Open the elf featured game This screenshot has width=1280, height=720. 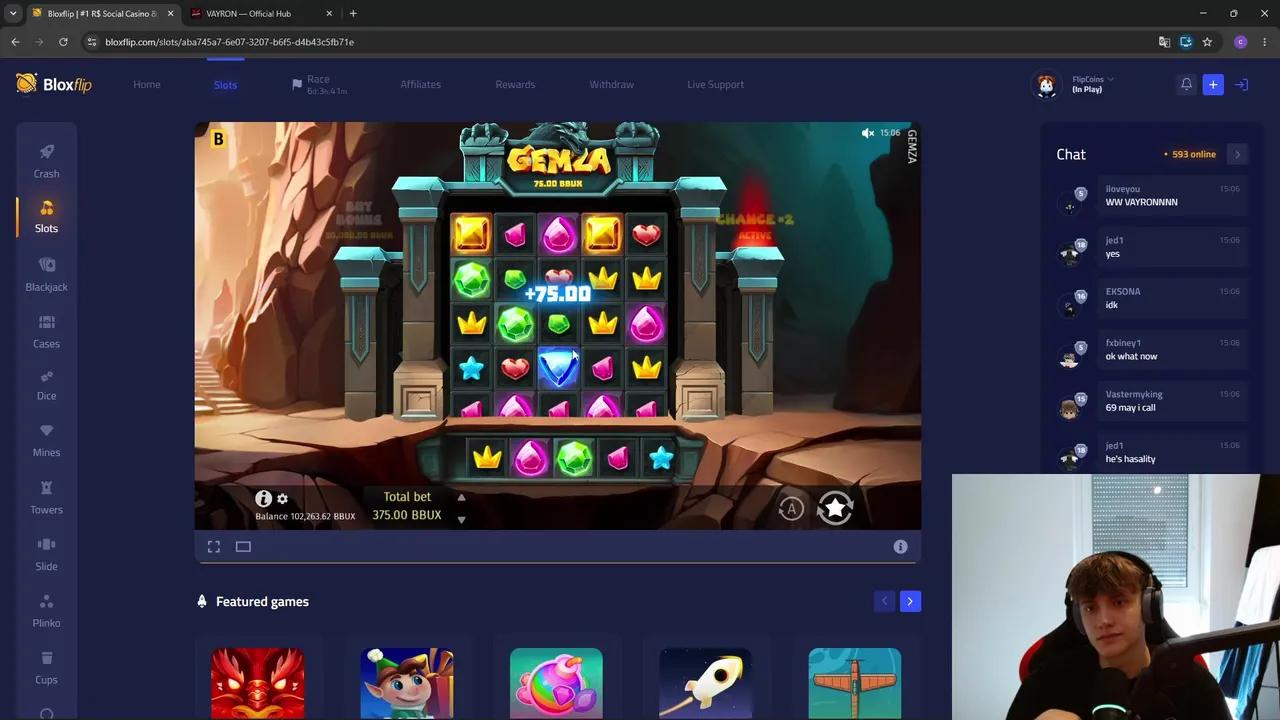[407, 683]
